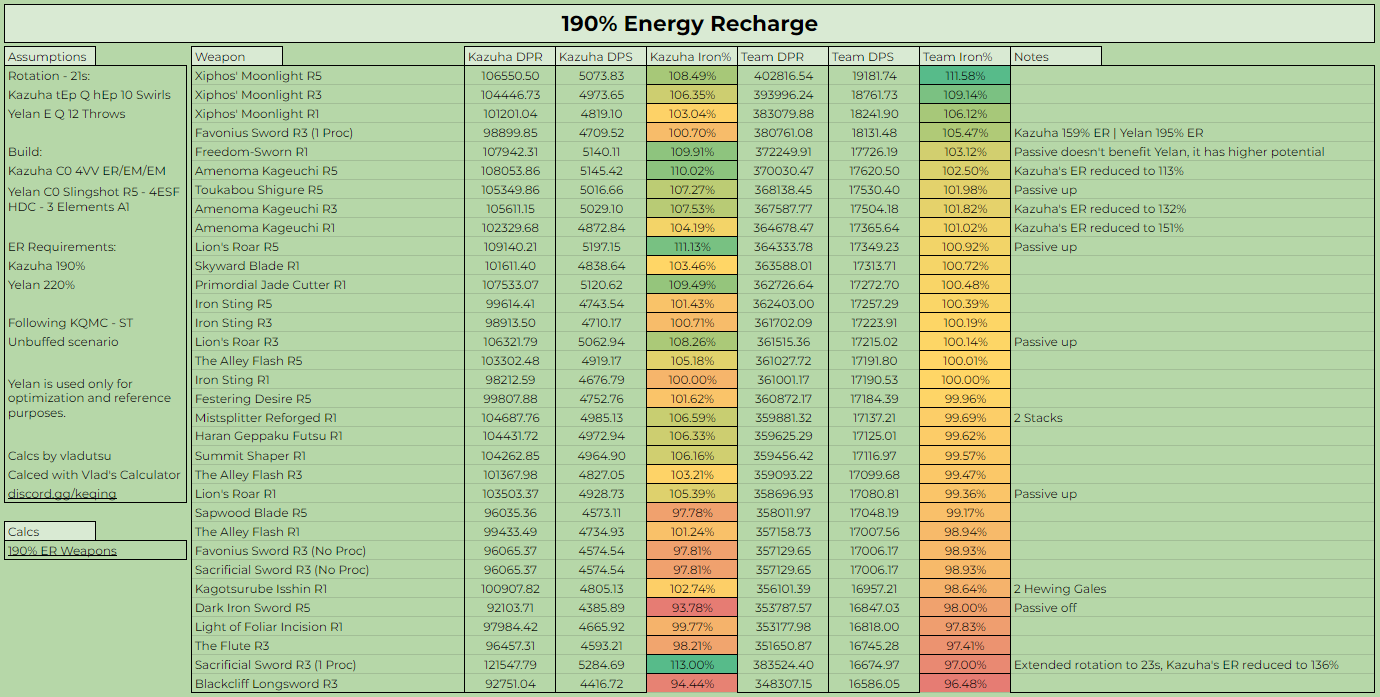Viewport: 1380px width, 697px height.
Task: Select the Blackcliff Longsword R3 weapon cell
Action: 329,684
